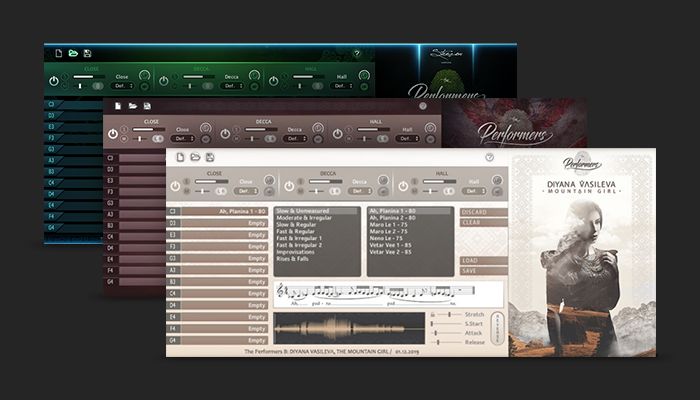700x400 pixels.
Task: Click CLOSE mic round knob in maroon window
Action: [x=205, y=128]
